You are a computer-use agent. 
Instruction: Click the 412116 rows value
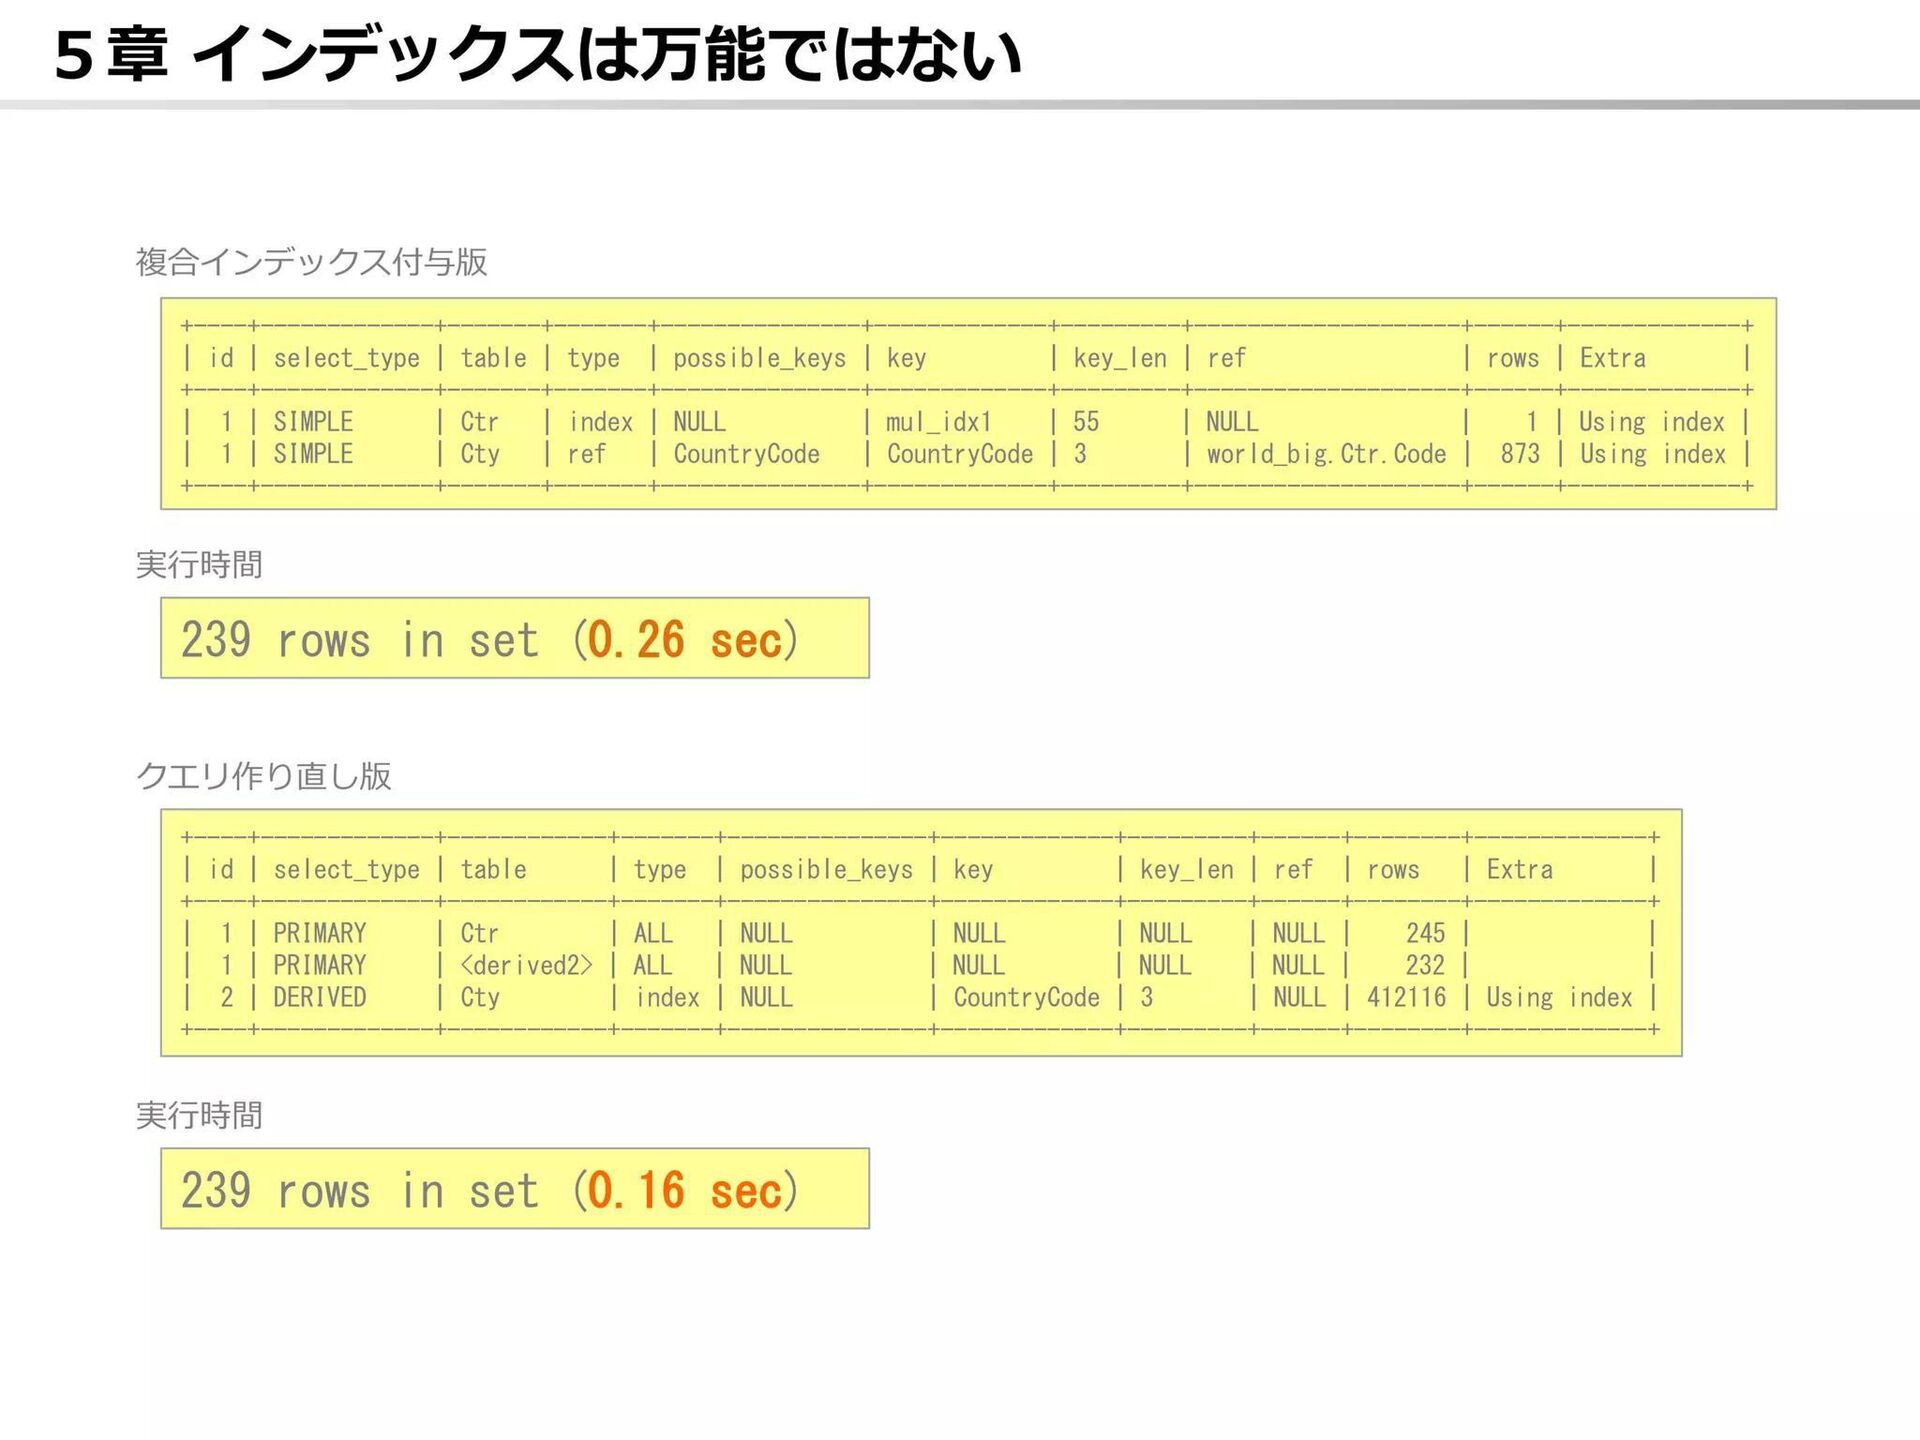1406,997
